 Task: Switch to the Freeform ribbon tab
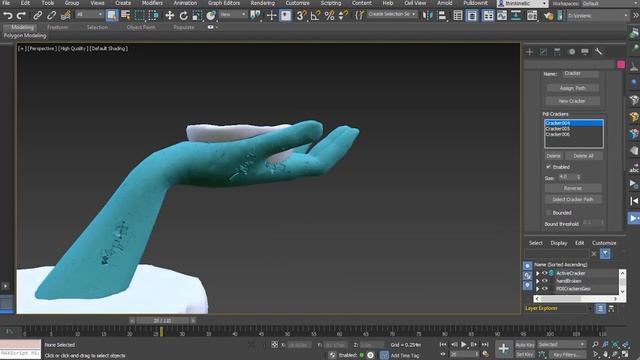(58, 27)
